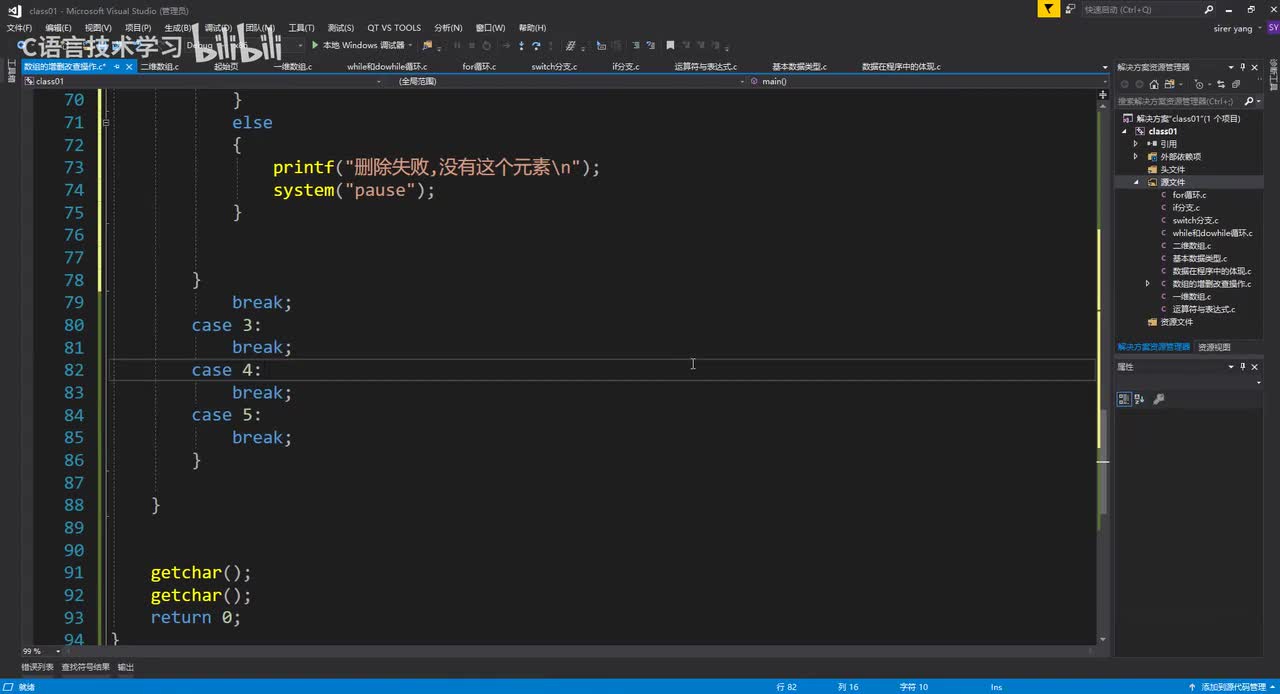Switch to the 基本数据类型.c editor tab
The height and width of the screenshot is (694, 1280).
click(799, 67)
